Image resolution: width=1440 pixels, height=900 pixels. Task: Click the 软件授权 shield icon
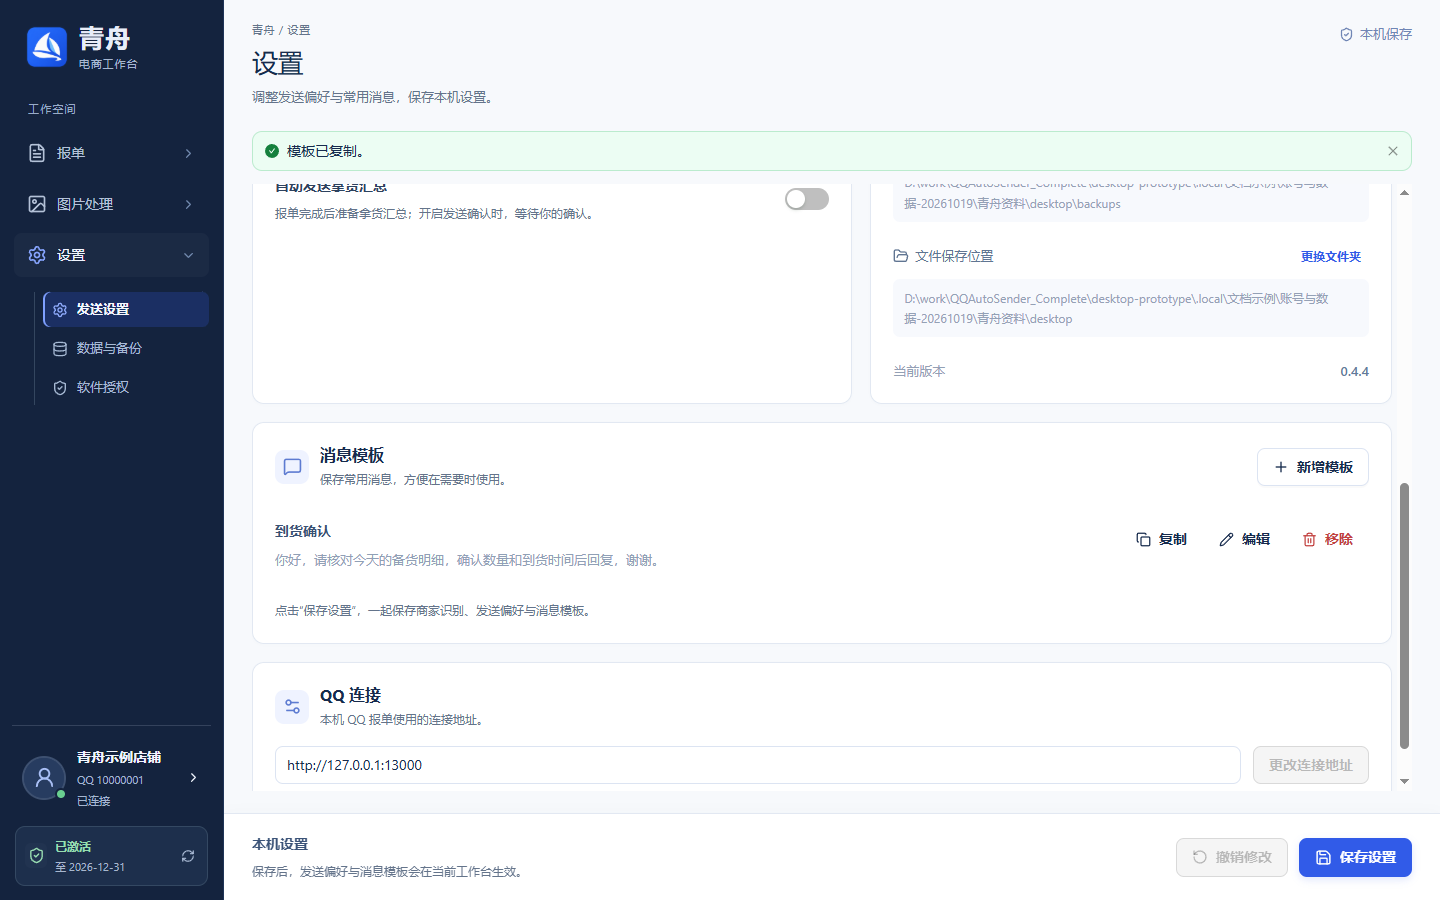pyautogui.click(x=60, y=388)
